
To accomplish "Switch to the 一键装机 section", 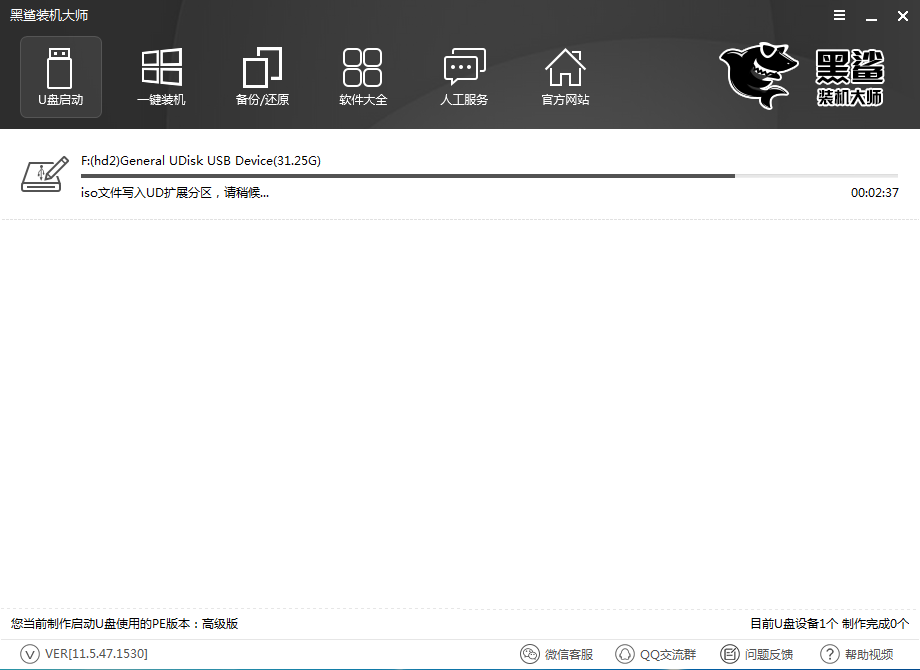I will coord(161,76).
